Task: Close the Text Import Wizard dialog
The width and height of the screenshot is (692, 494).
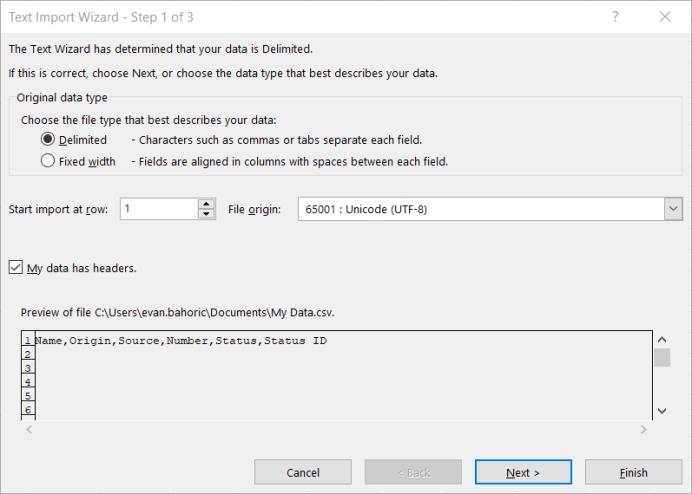Action: (x=665, y=17)
